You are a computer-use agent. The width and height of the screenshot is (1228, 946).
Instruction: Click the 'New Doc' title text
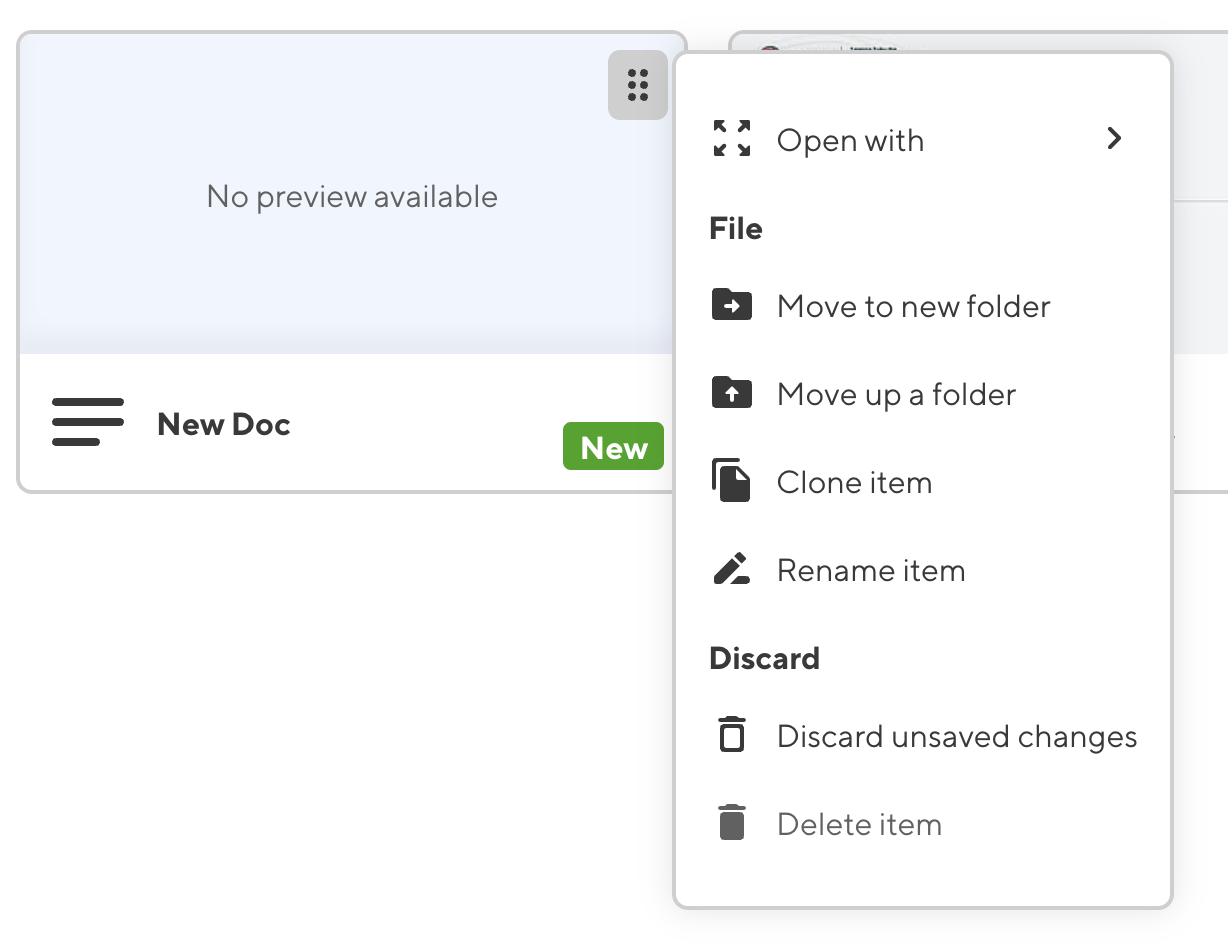(x=224, y=424)
